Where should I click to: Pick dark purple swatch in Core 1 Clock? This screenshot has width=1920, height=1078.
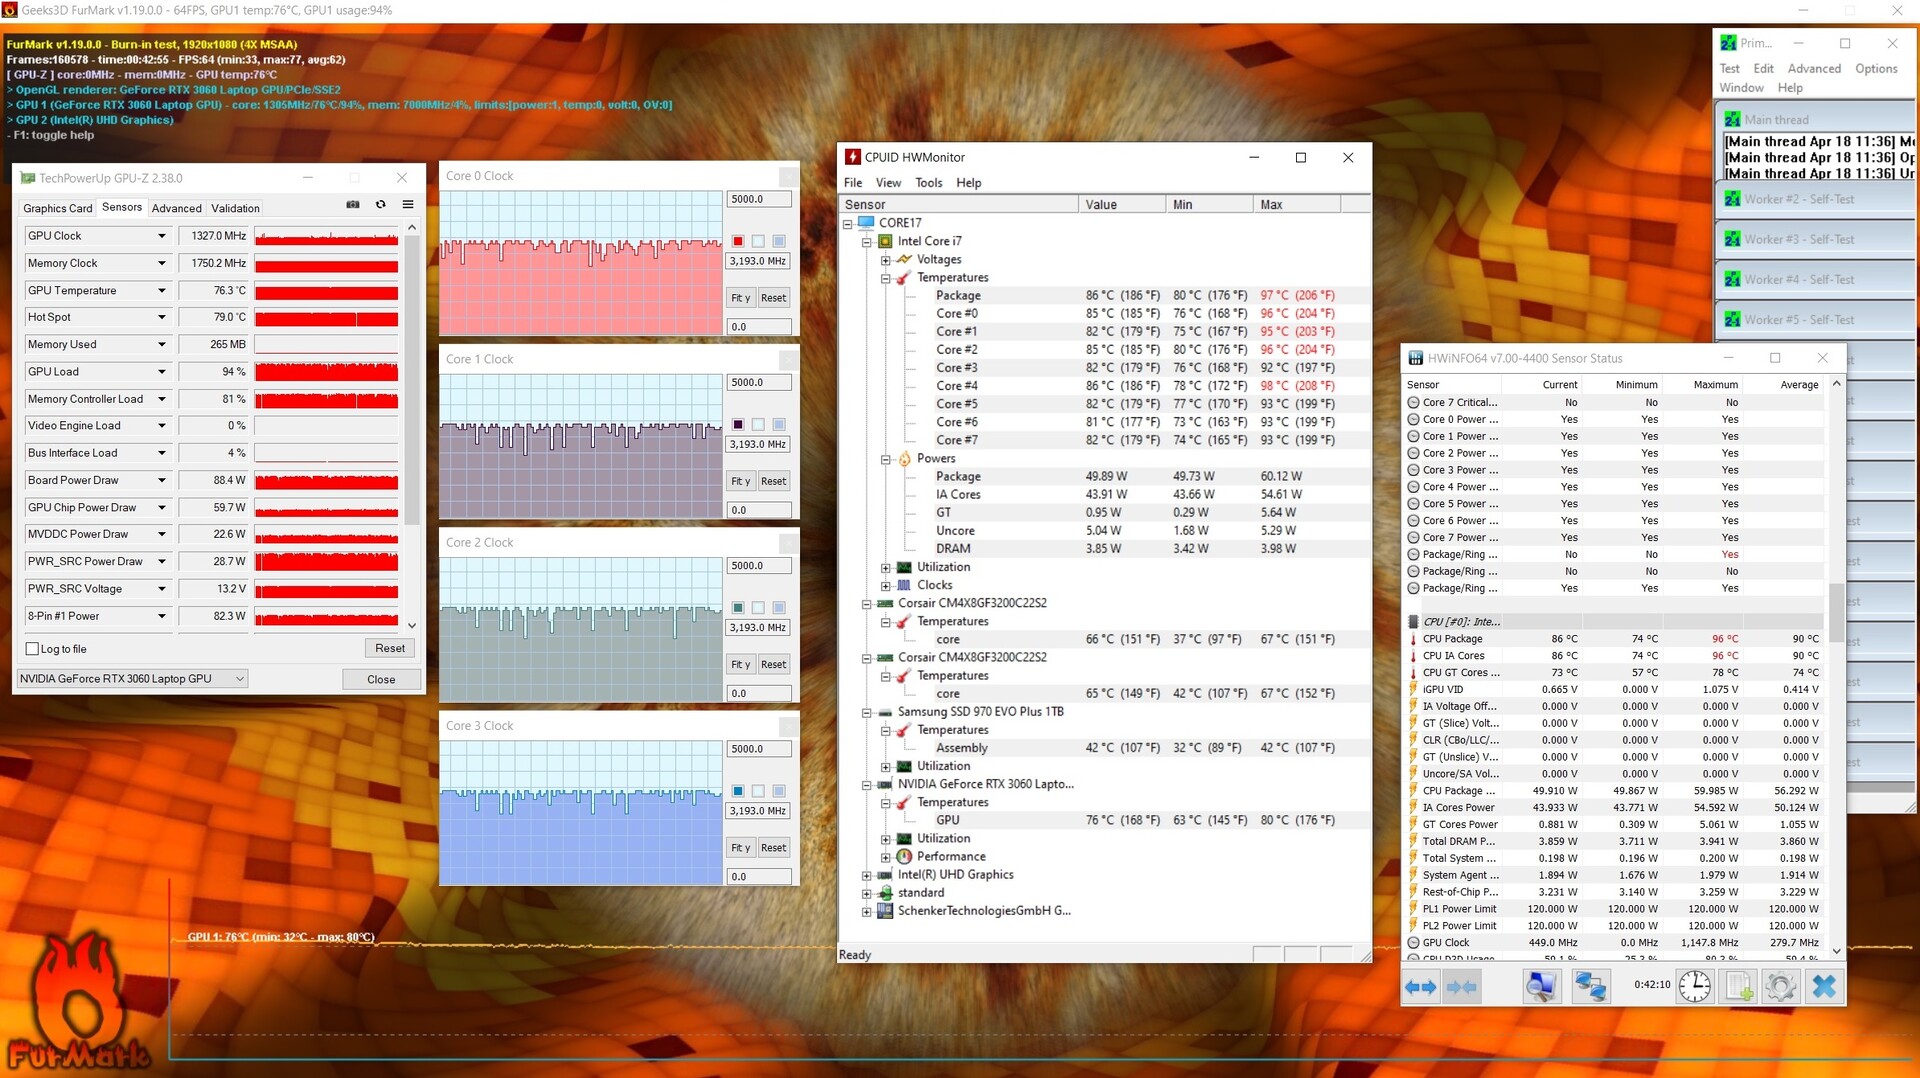click(x=738, y=424)
